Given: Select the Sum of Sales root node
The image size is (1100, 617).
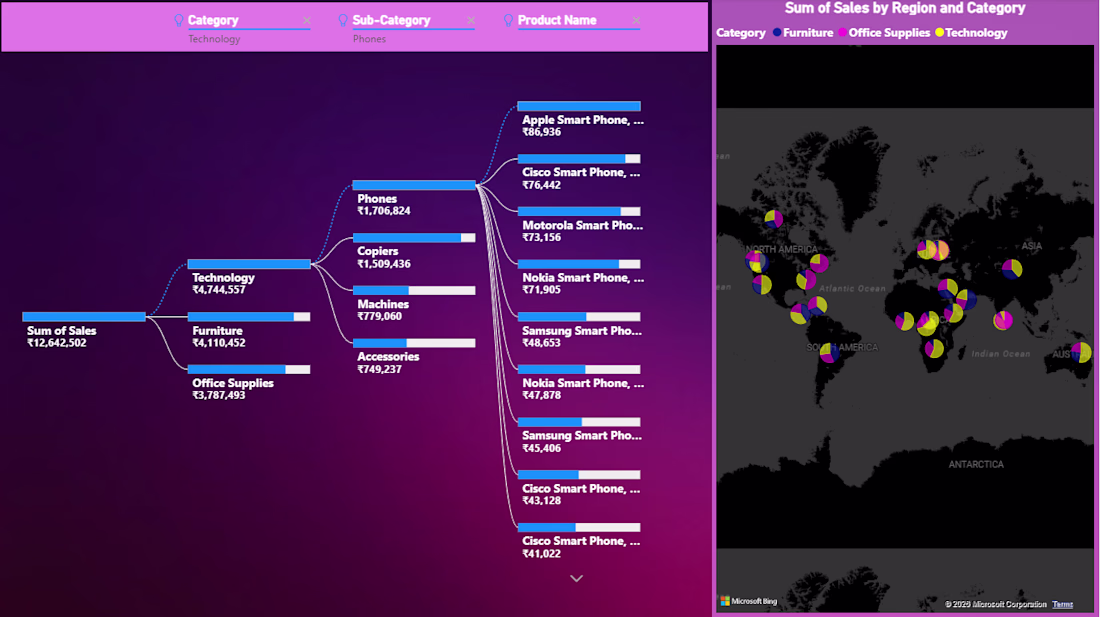Looking at the screenshot, I should click(x=84, y=317).
